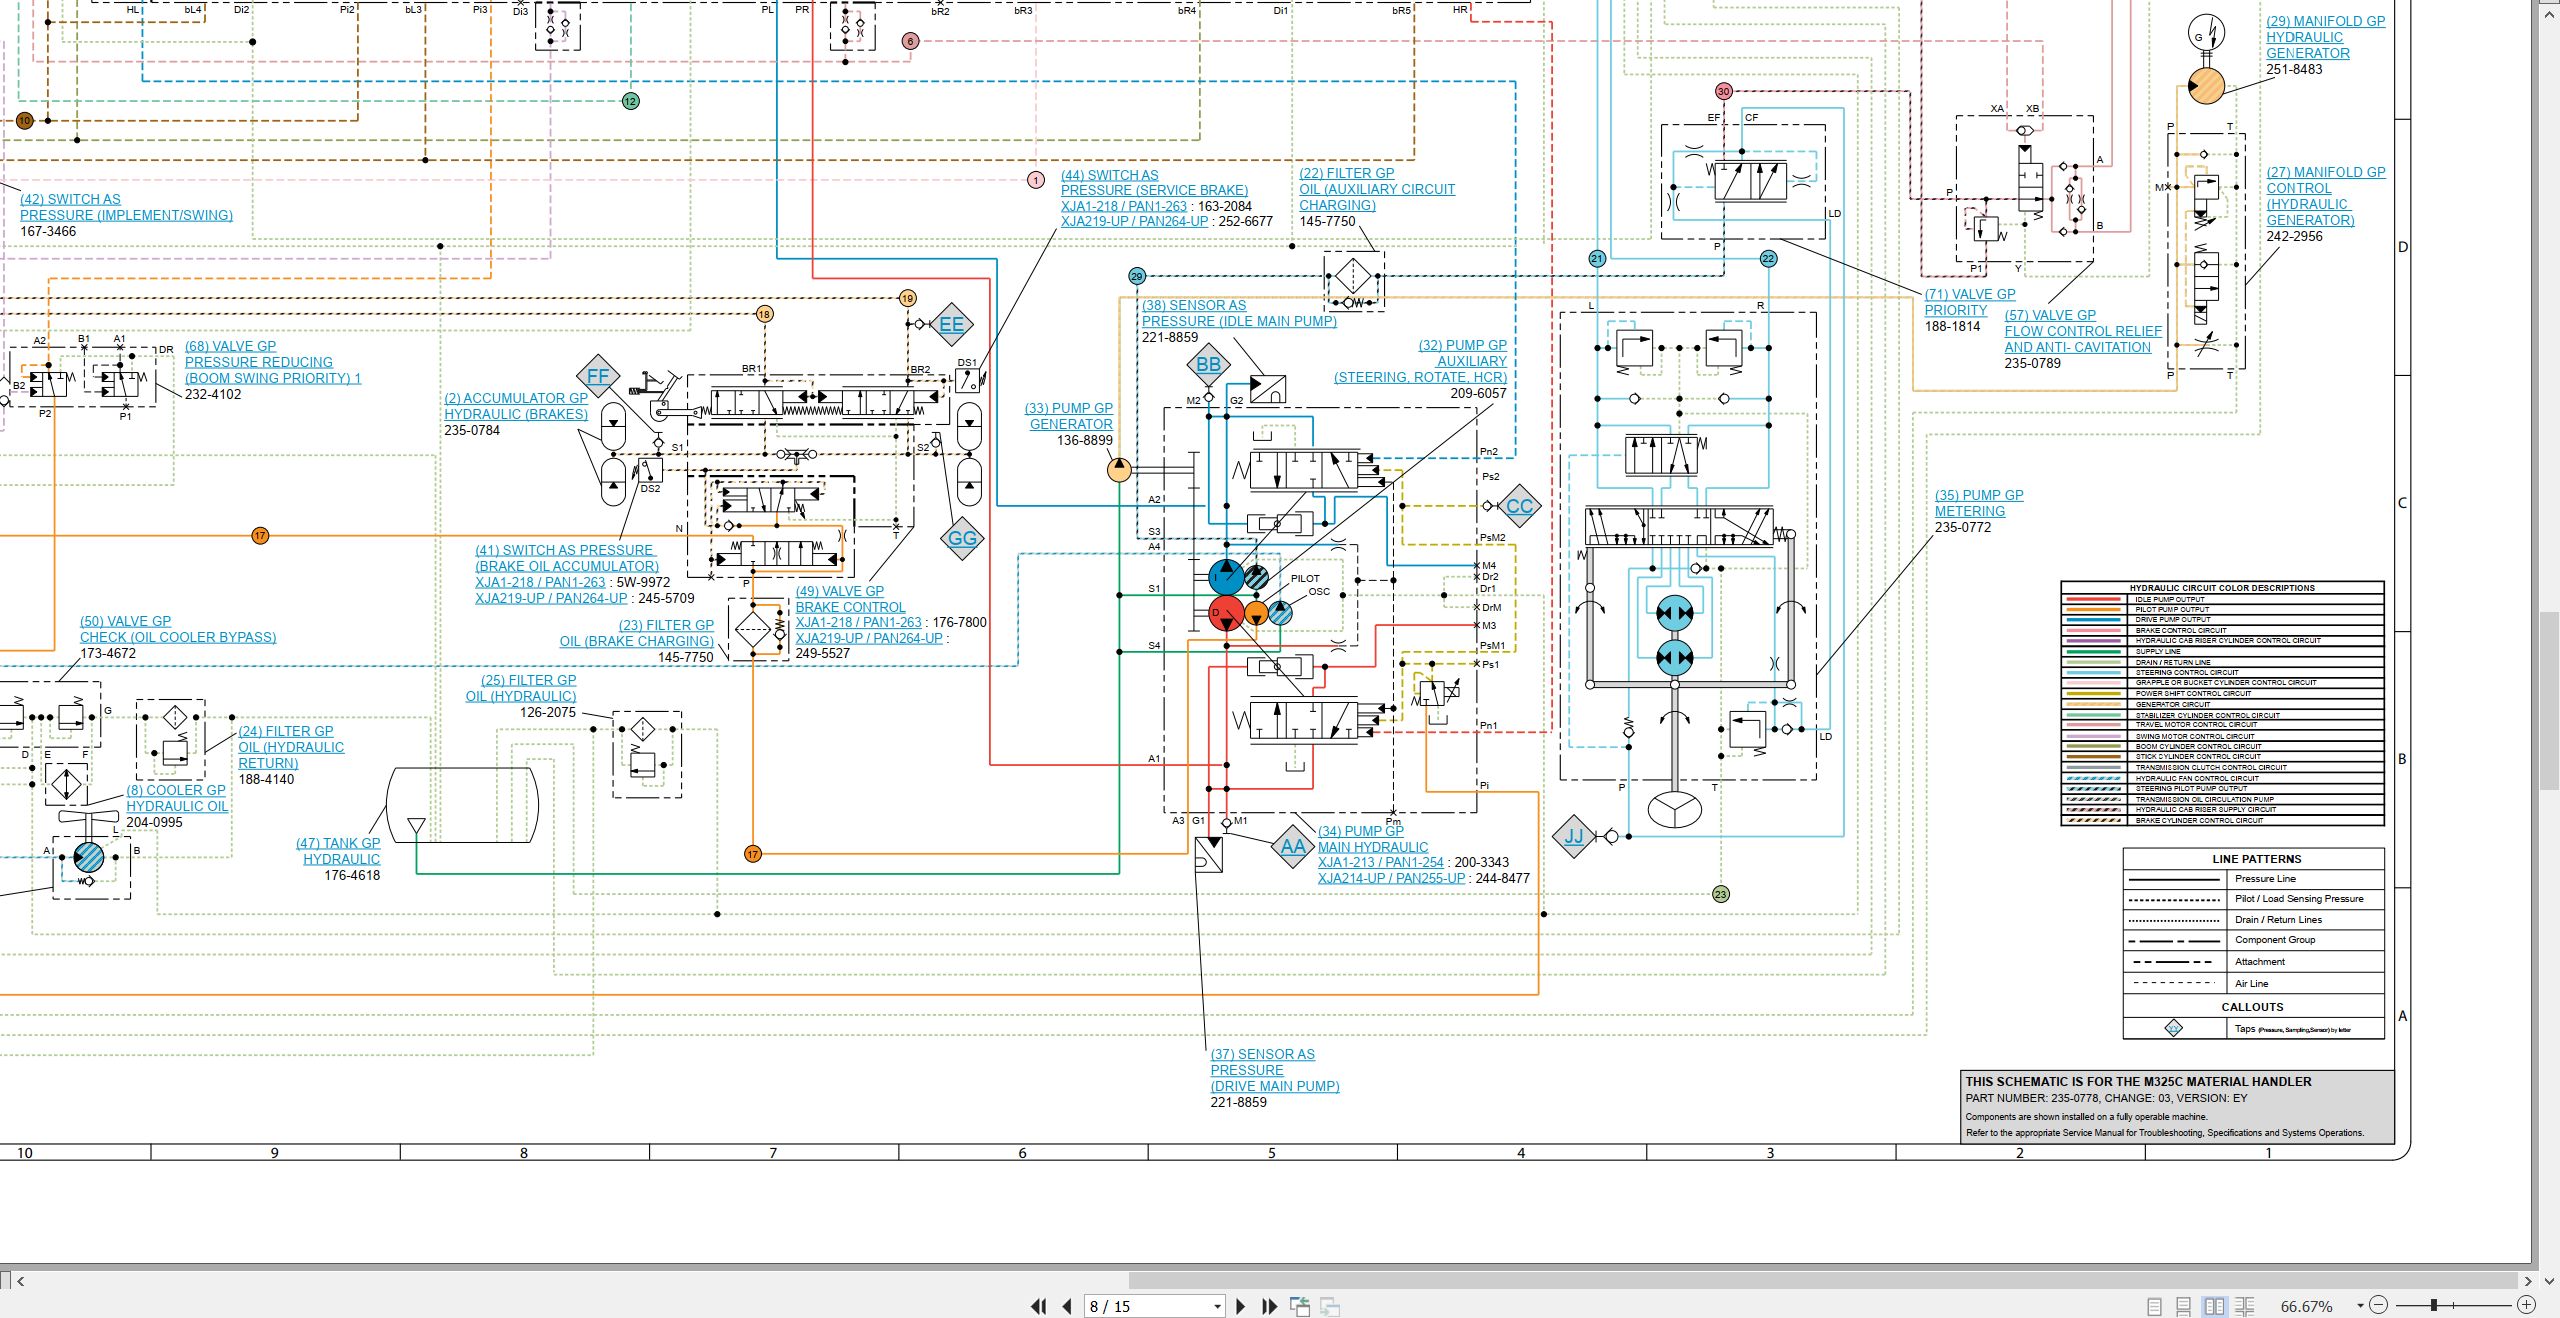Viewport: 2560px width, 1318px height.
Task: Click the AA pressure tap diamond
Action: (1292, 846)
